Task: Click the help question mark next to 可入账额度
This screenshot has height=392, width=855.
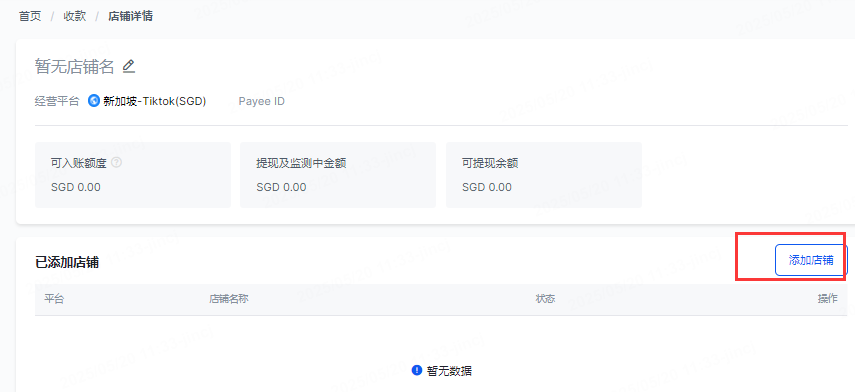Action: coord(116,162)
